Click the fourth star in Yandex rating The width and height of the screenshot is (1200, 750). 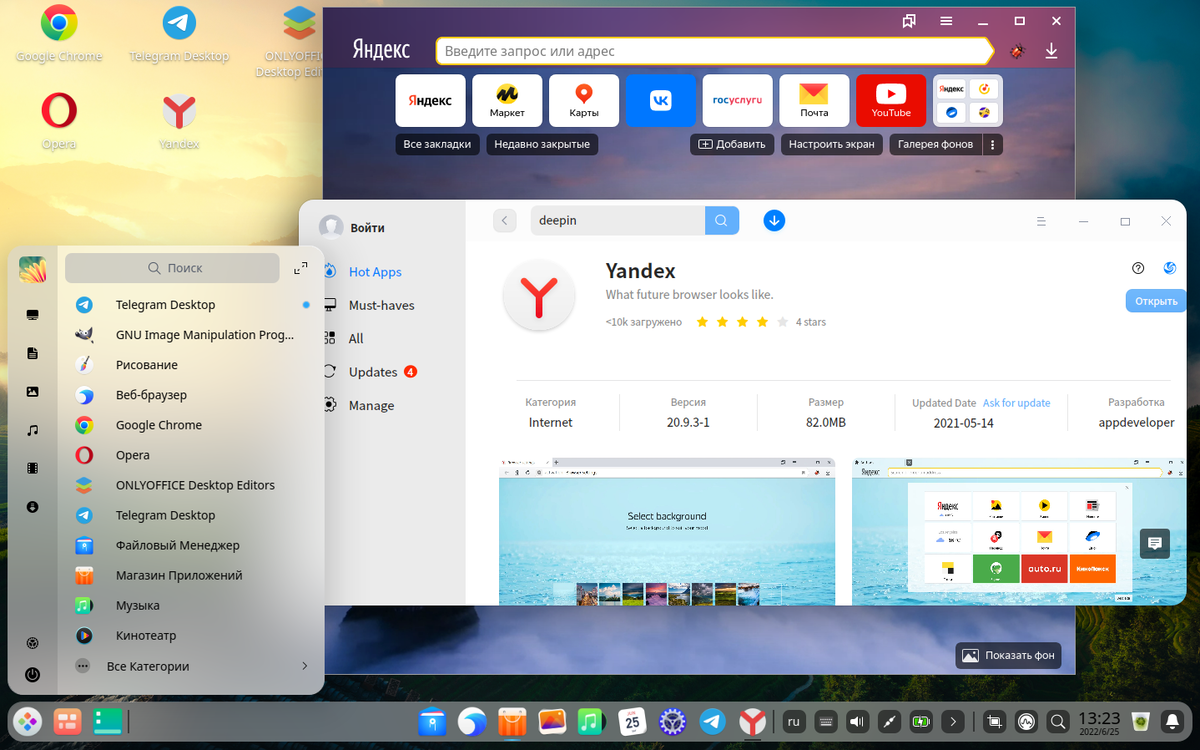point(762,322)
